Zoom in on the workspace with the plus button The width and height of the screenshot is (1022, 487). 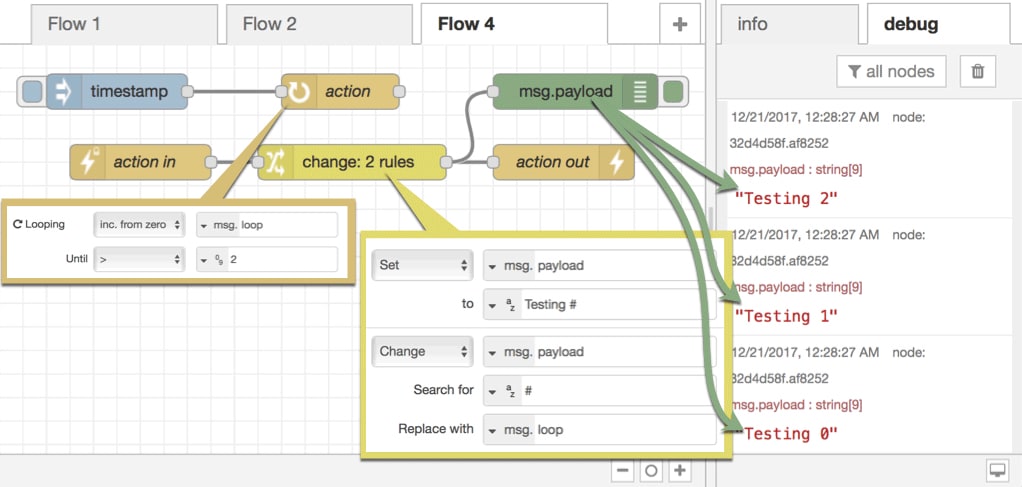(679, 470)
